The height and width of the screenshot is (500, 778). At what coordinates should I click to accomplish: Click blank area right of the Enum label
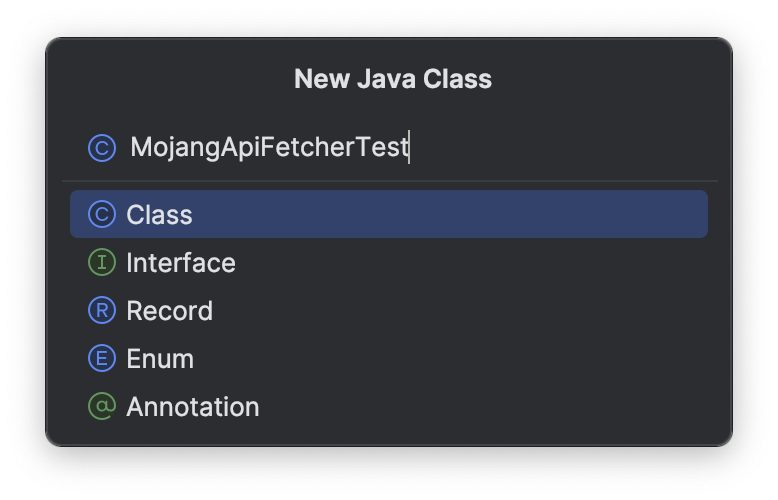coord(500,359)
